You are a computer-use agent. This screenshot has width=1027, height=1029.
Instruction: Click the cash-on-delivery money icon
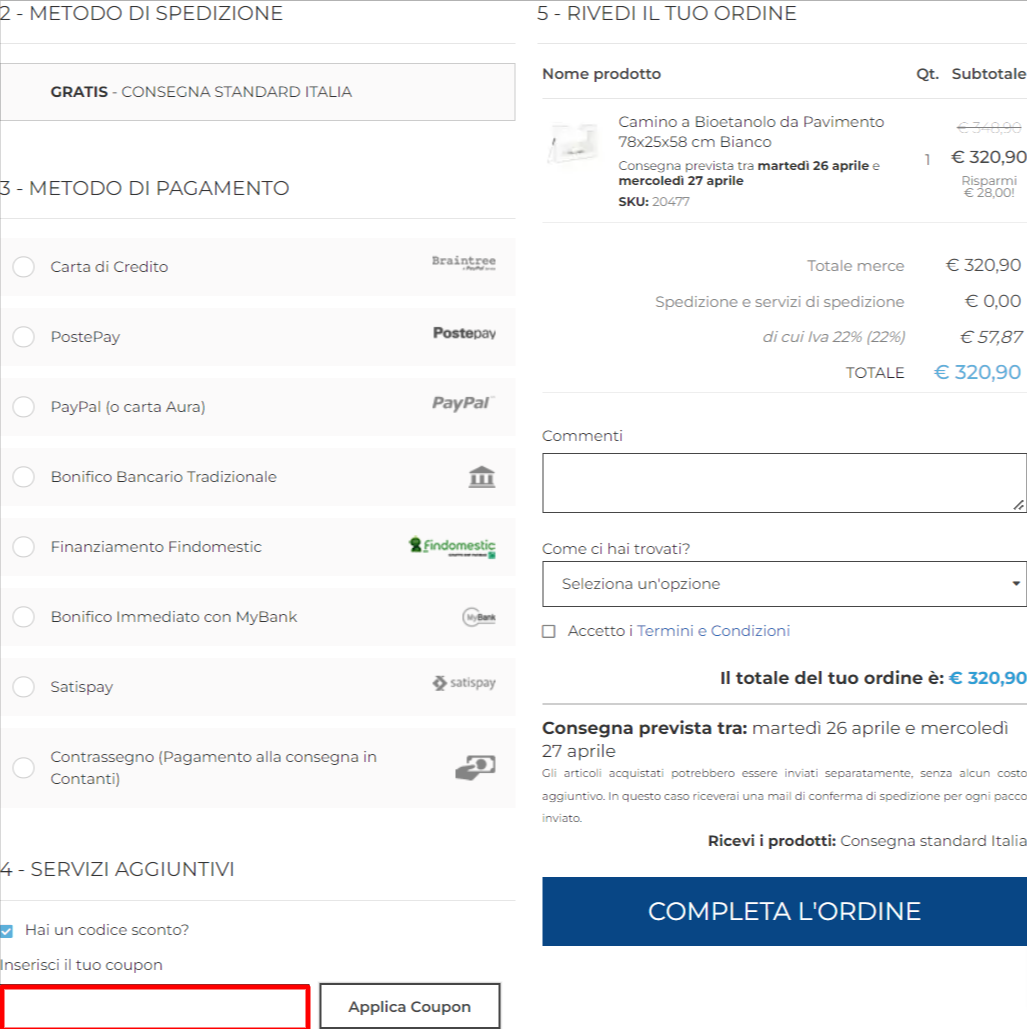click(x=475, y=767)
